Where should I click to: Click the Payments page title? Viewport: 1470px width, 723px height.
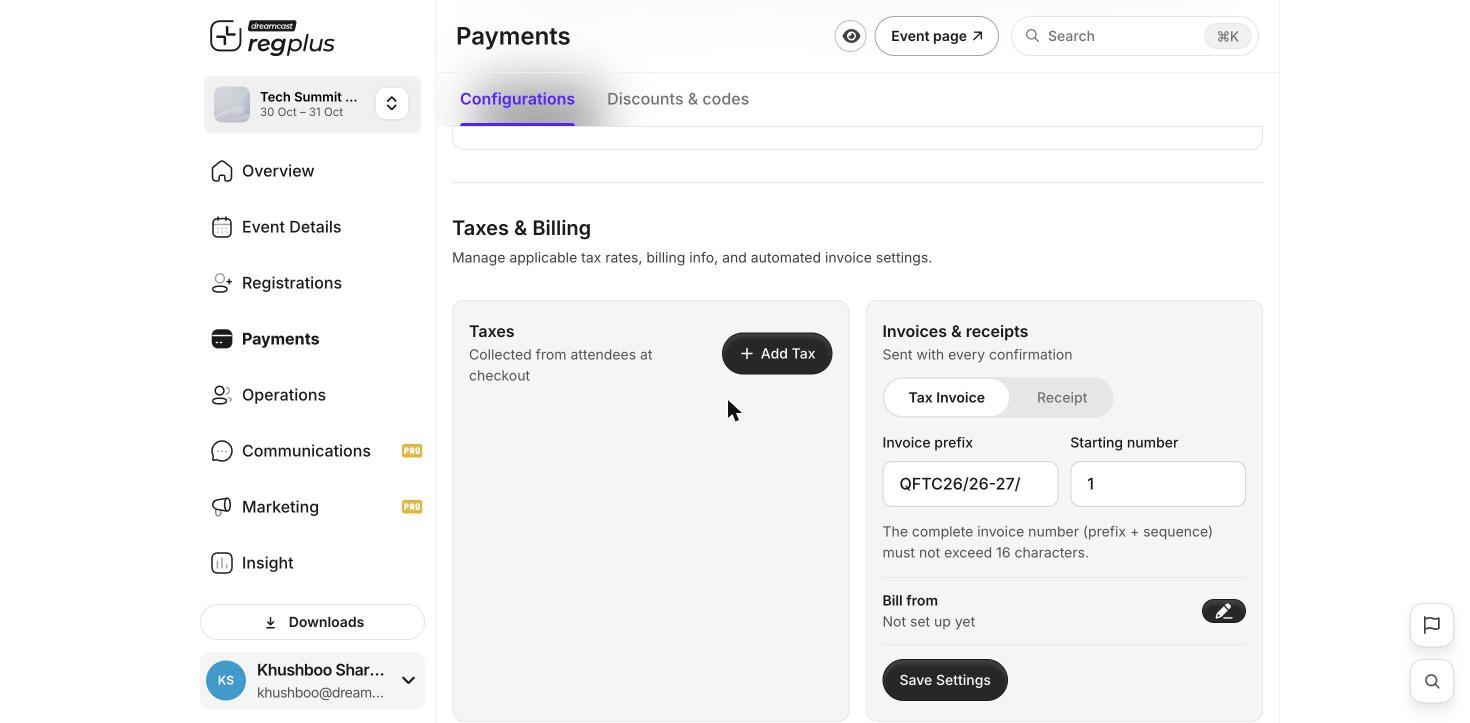[x=513, y=36]
